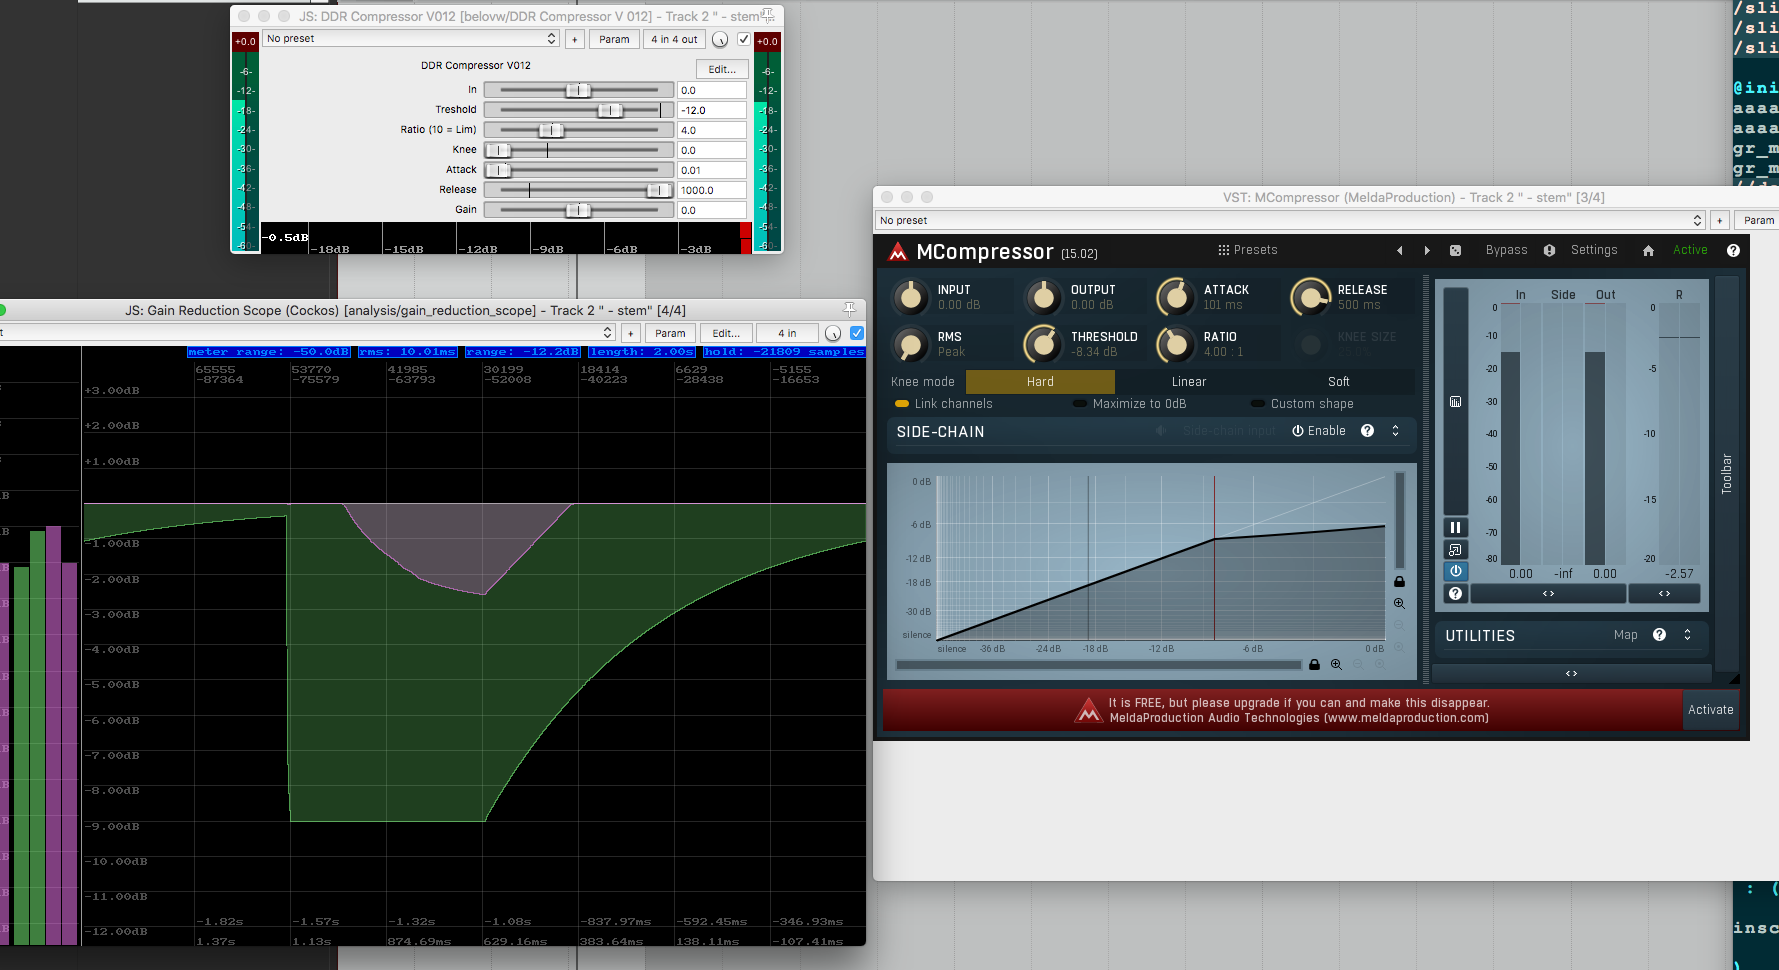Click Param button in DDR Compressor window

click(x=614, y=39)
